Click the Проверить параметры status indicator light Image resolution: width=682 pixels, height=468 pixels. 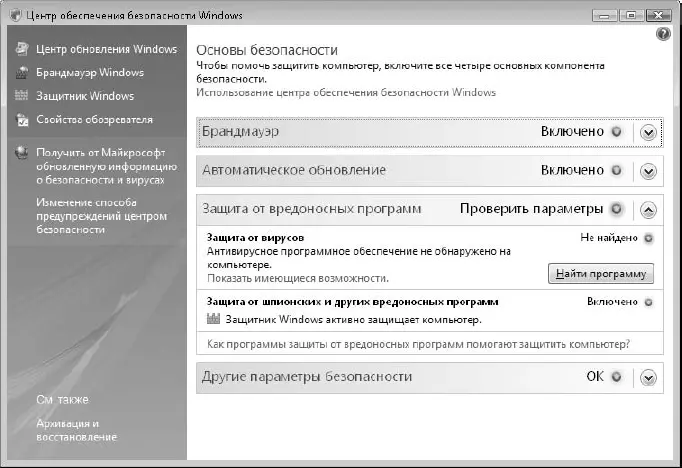(616, 209)
